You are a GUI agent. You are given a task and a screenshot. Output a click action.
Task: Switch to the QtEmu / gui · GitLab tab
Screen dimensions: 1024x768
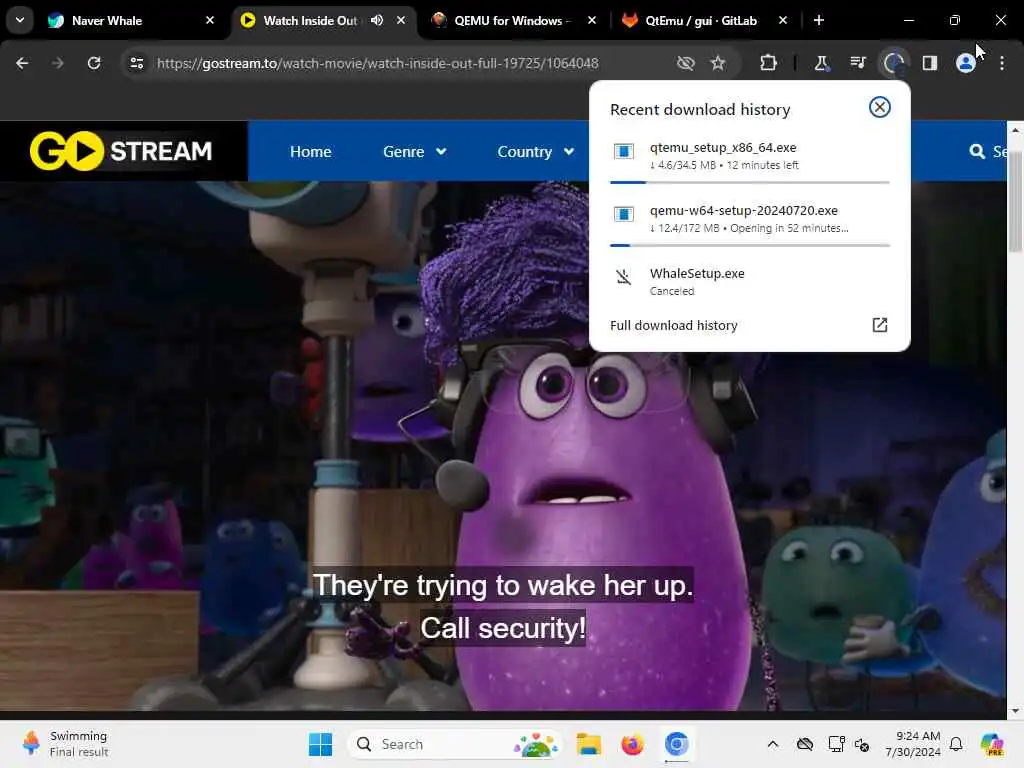click(700, 21)
